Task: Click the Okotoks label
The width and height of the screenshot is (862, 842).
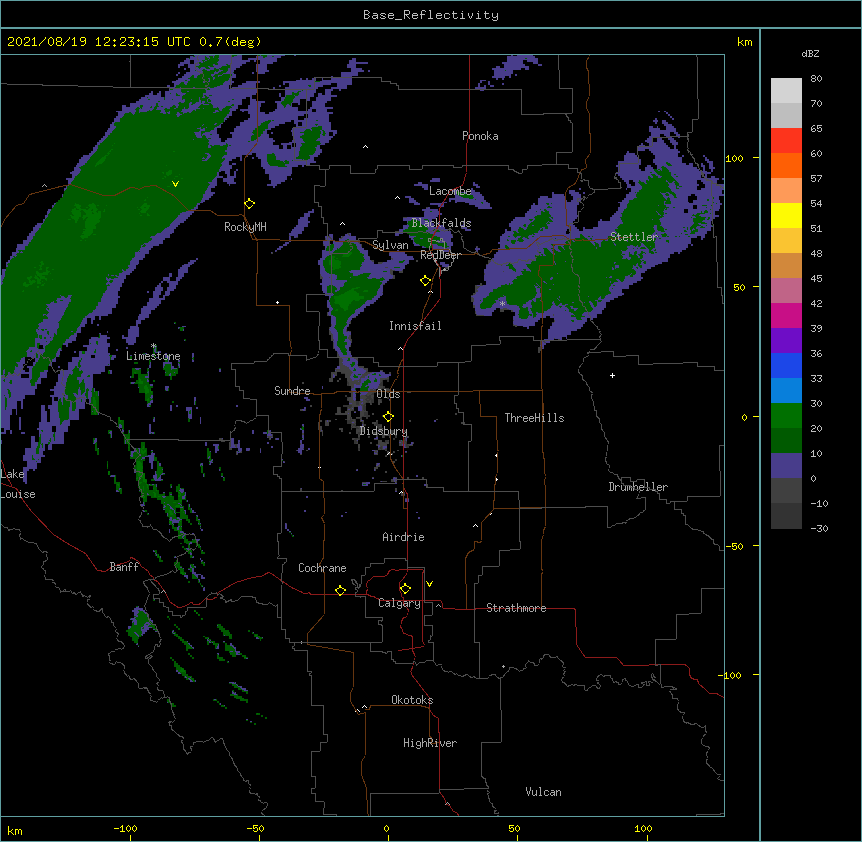Action: click(x=412, y=700)
